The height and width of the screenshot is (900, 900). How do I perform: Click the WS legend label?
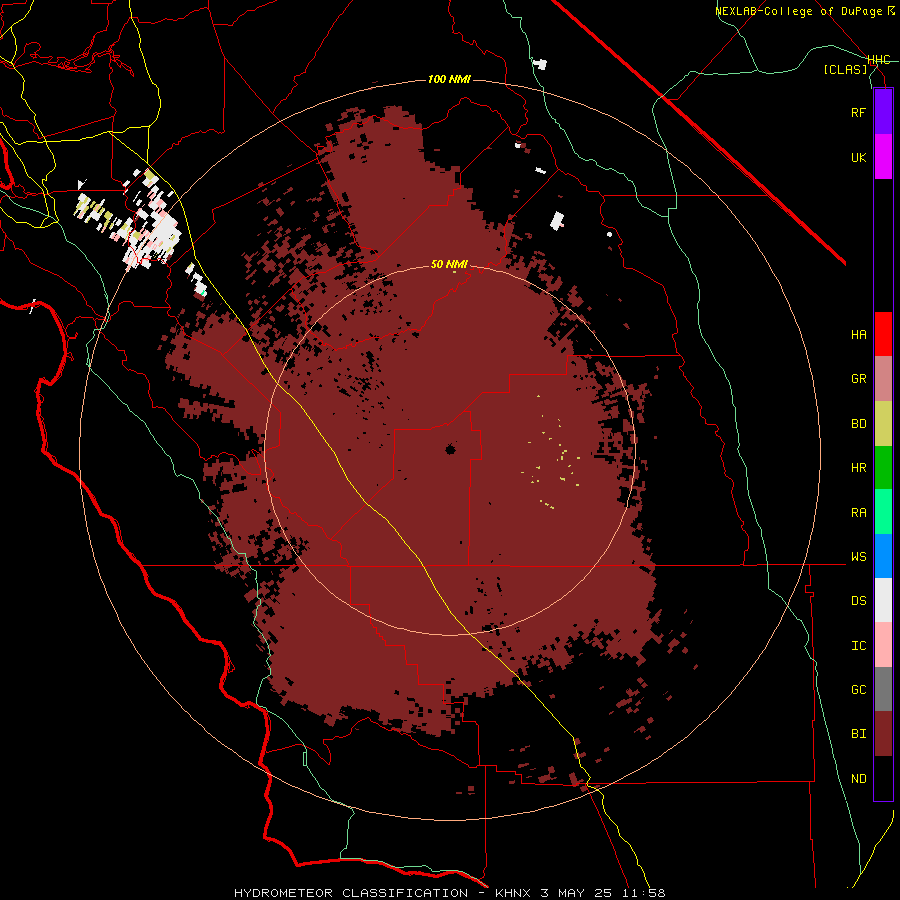(x=858, y=557)
